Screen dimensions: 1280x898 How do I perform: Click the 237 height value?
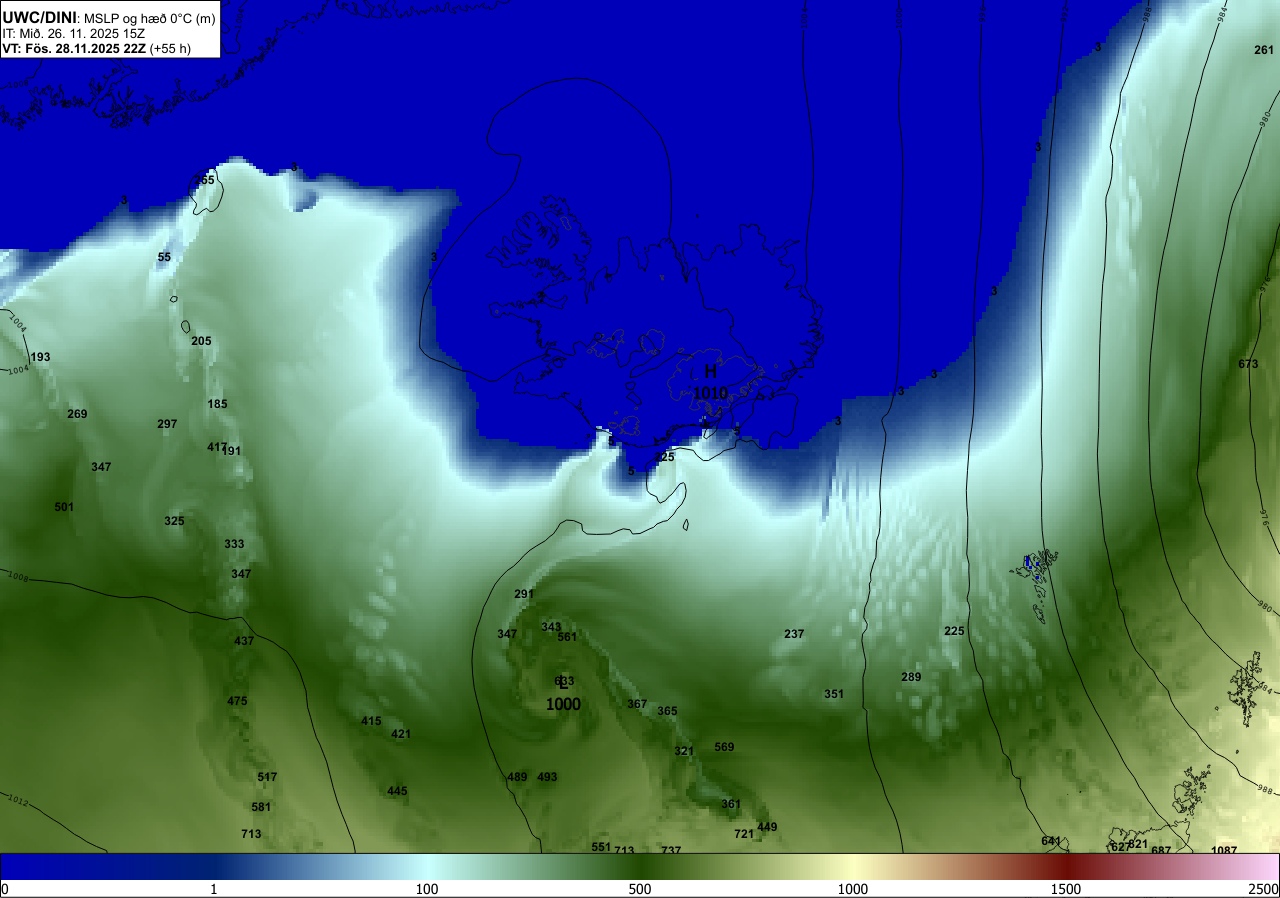point(794,634)
